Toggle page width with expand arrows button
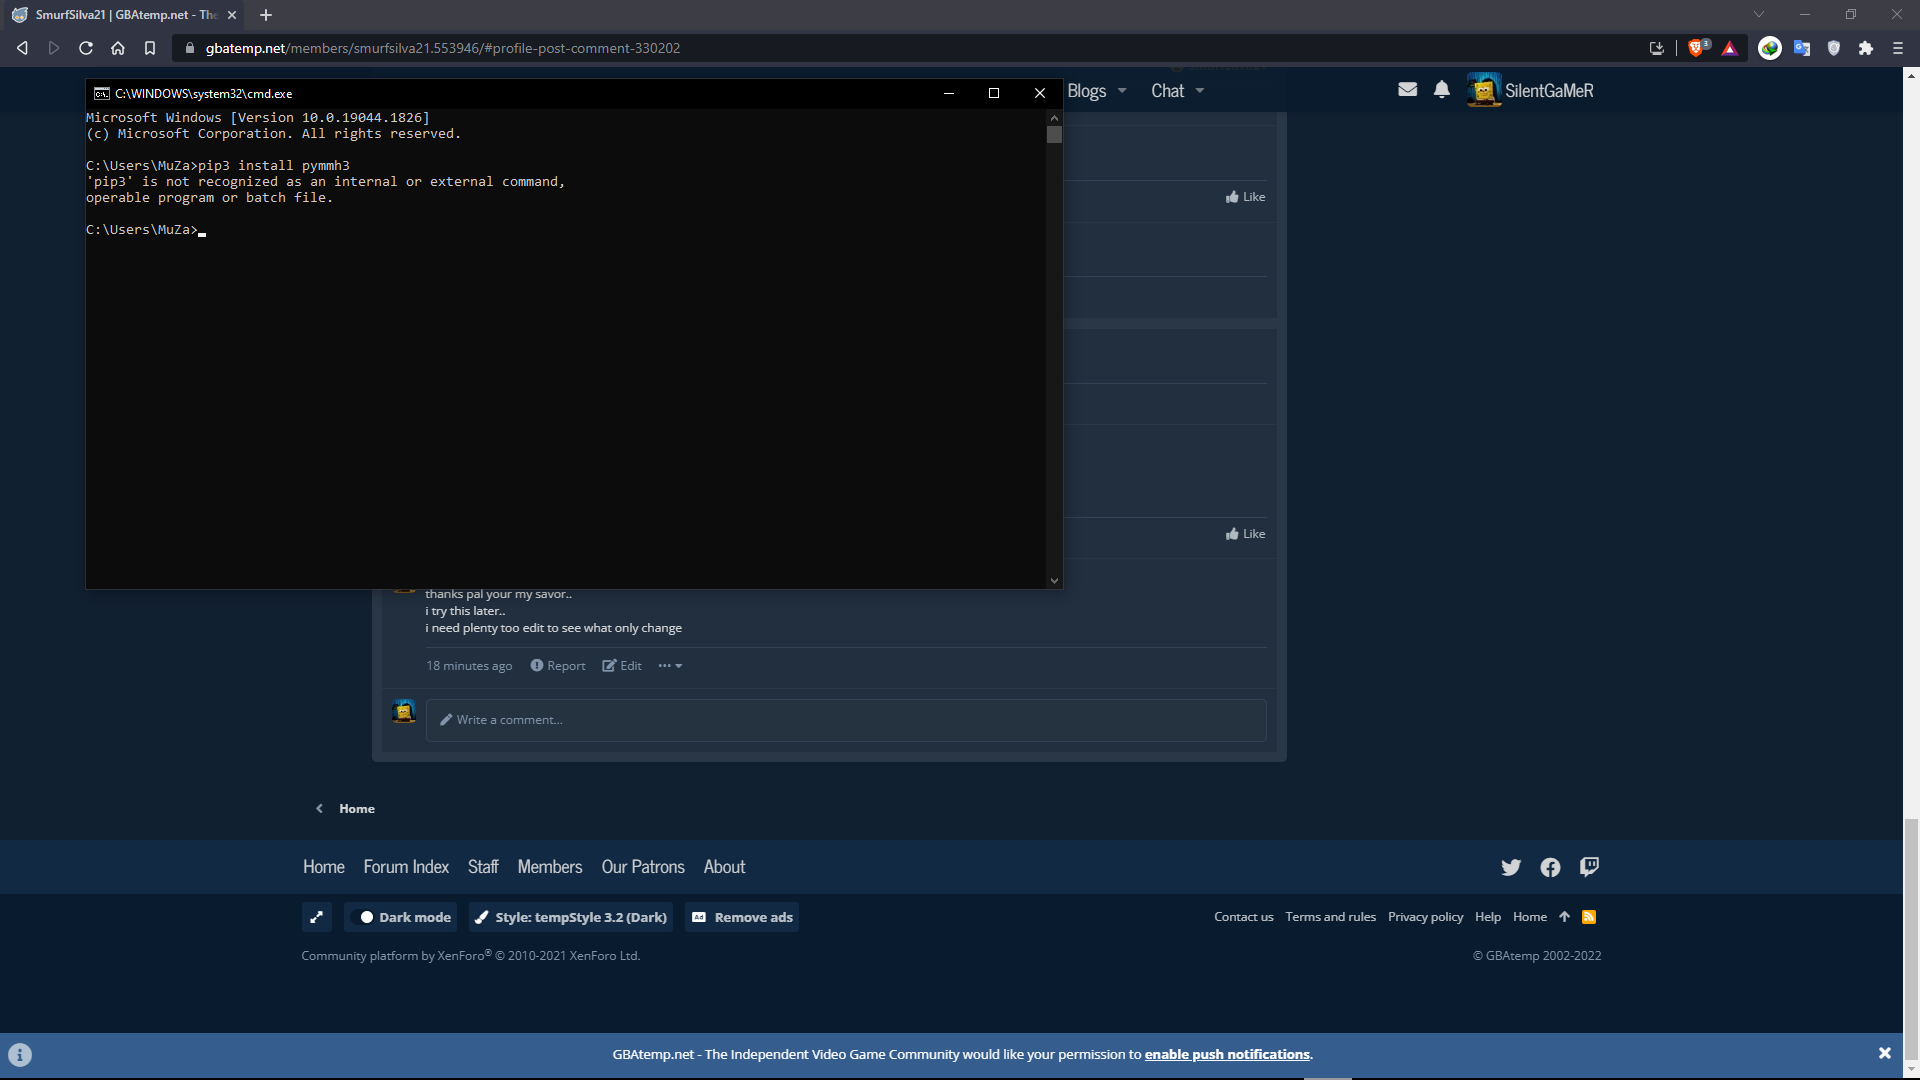Image resolution: width=1920 pixels, height=1080 pixels. [x=316, y=917]
